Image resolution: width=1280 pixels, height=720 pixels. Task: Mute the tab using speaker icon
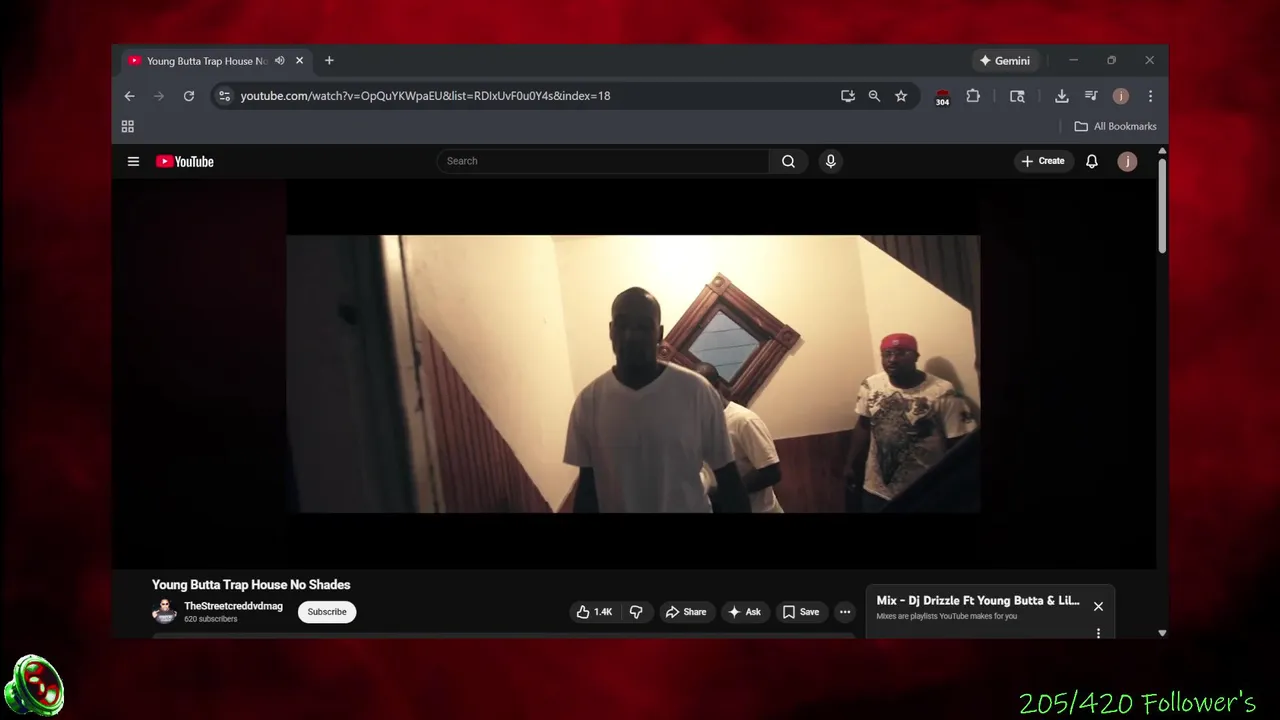(280, 61)
